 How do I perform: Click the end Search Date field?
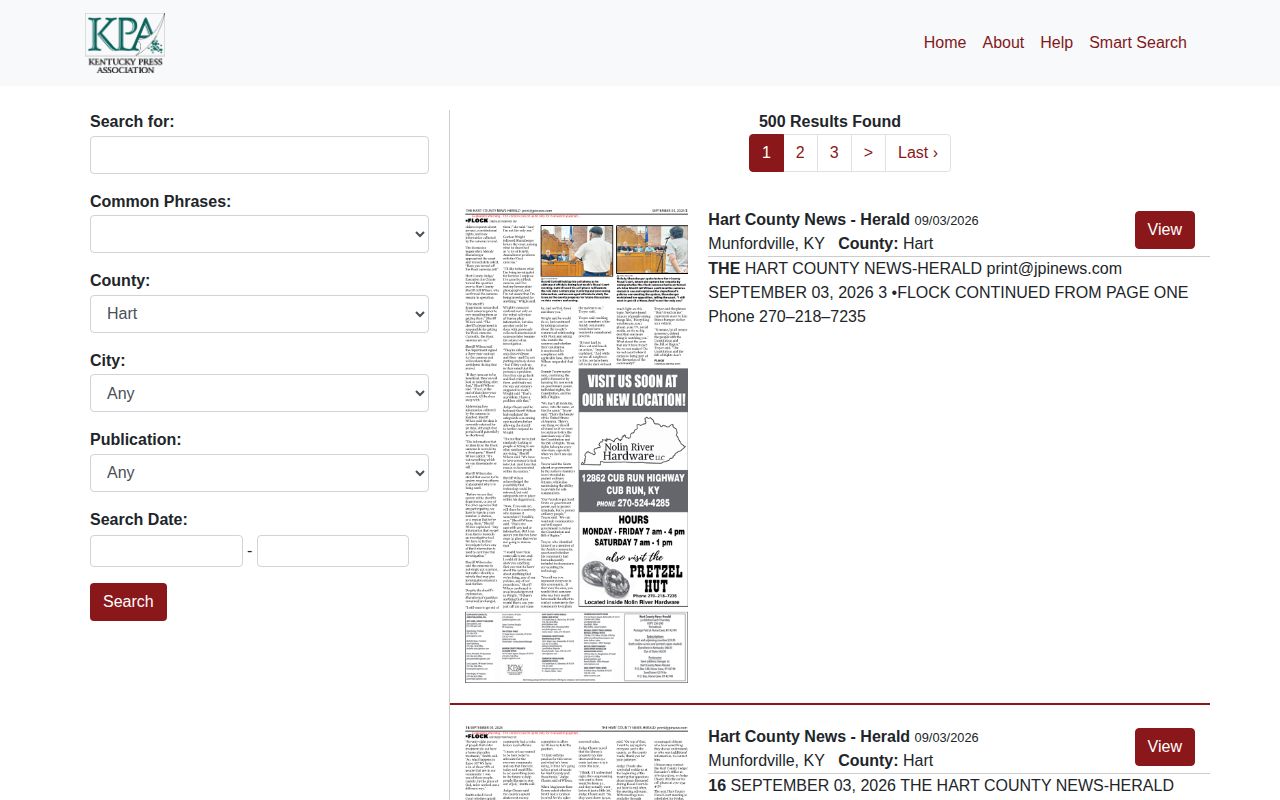333,551
